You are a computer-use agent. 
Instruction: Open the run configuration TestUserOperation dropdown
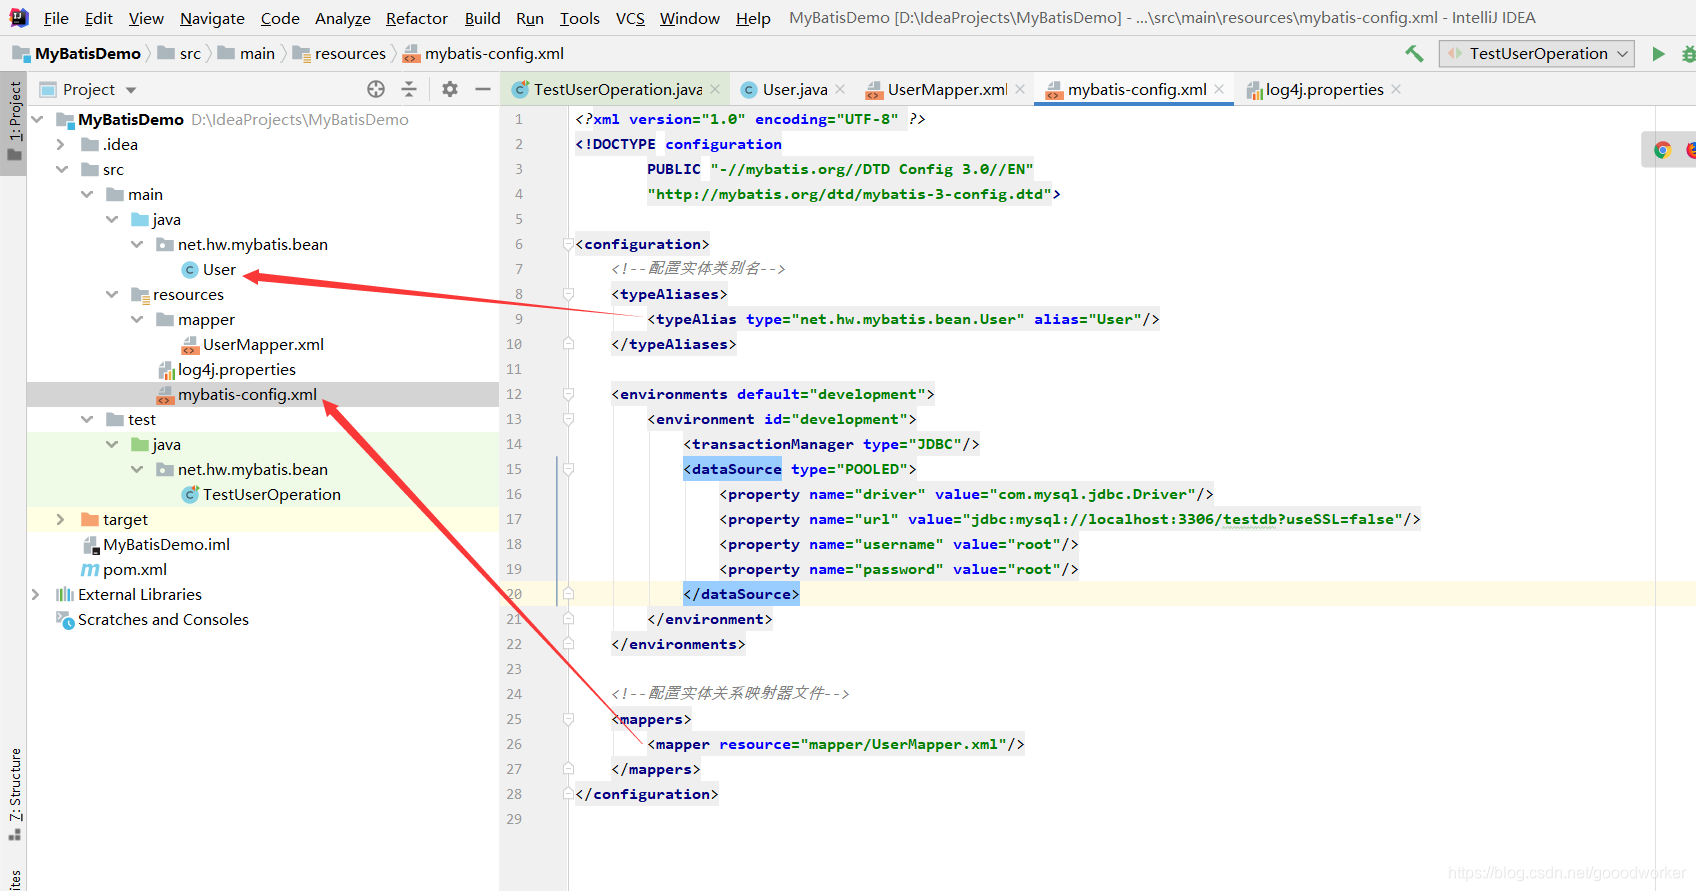pos(1536,54)
